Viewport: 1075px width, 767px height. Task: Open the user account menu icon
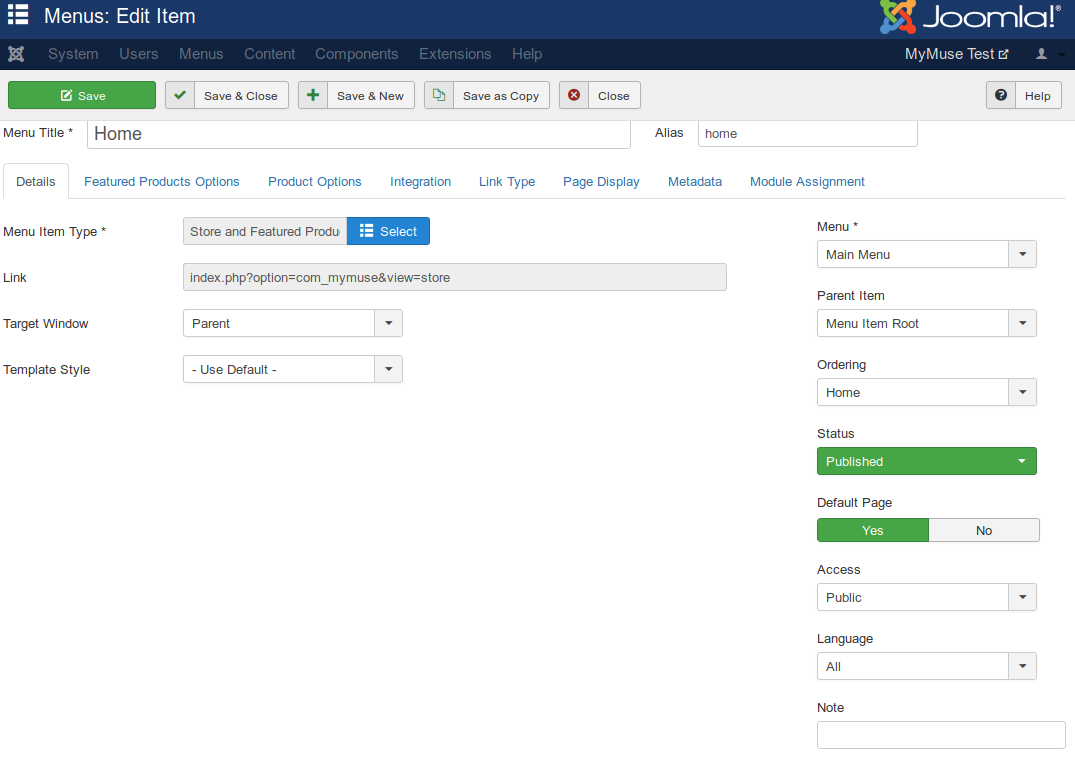point(1047,54)
